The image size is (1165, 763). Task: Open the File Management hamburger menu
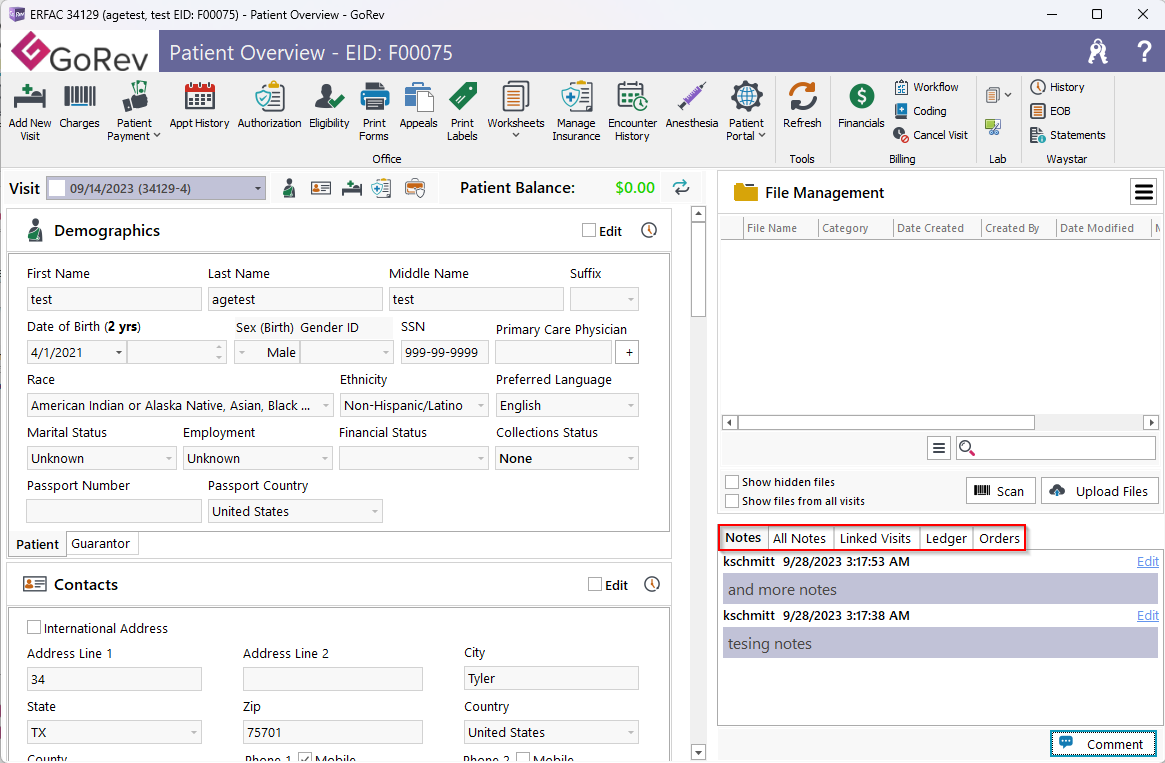pos(1143,192)
